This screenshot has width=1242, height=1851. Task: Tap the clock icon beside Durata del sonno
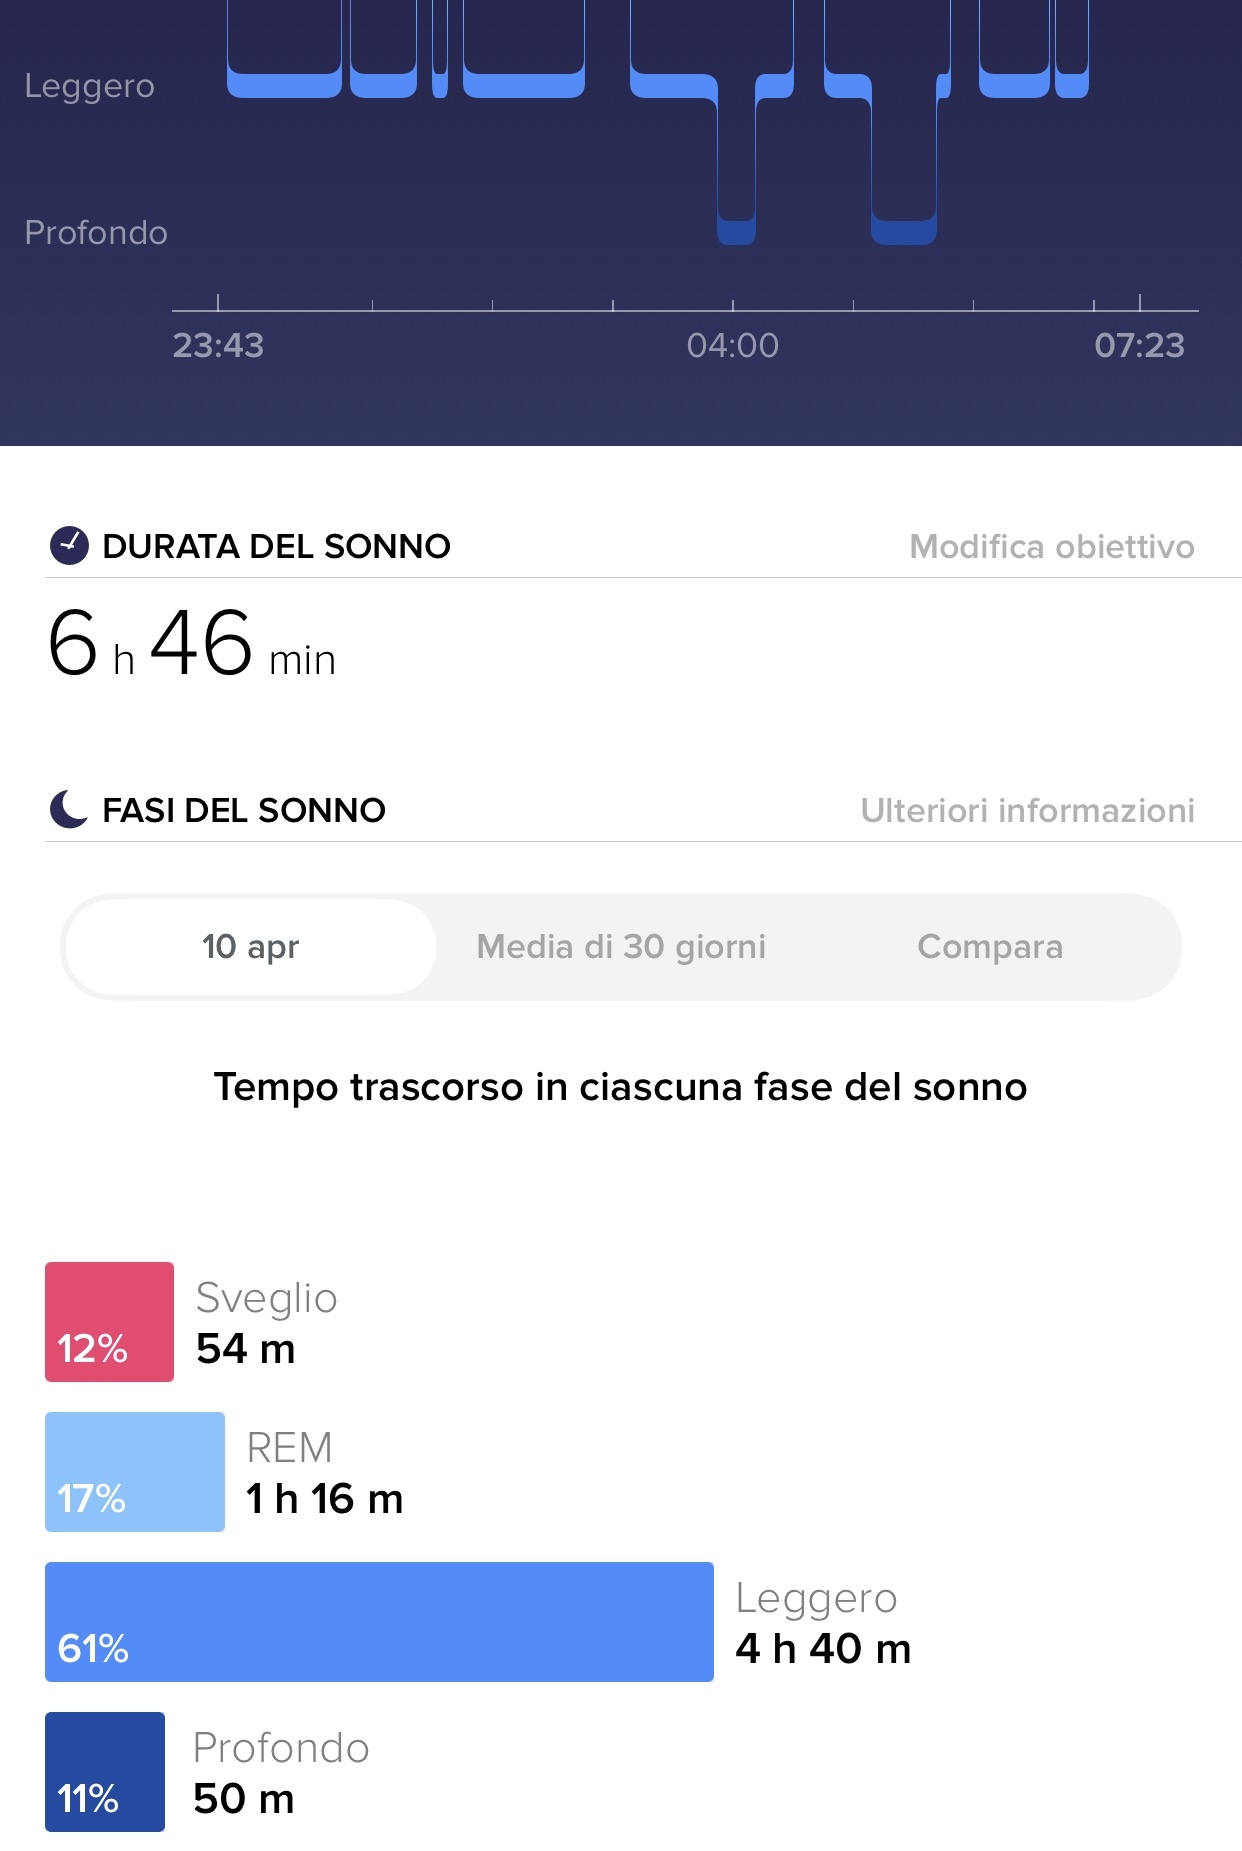pos(69,546)
